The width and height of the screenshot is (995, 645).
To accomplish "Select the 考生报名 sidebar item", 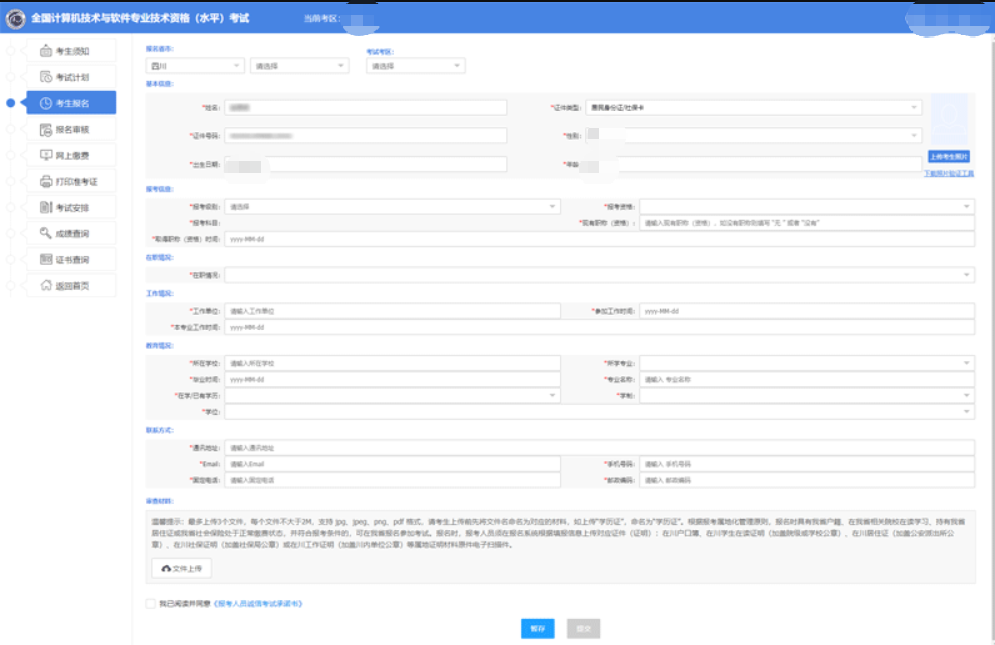I will (72, 103).
